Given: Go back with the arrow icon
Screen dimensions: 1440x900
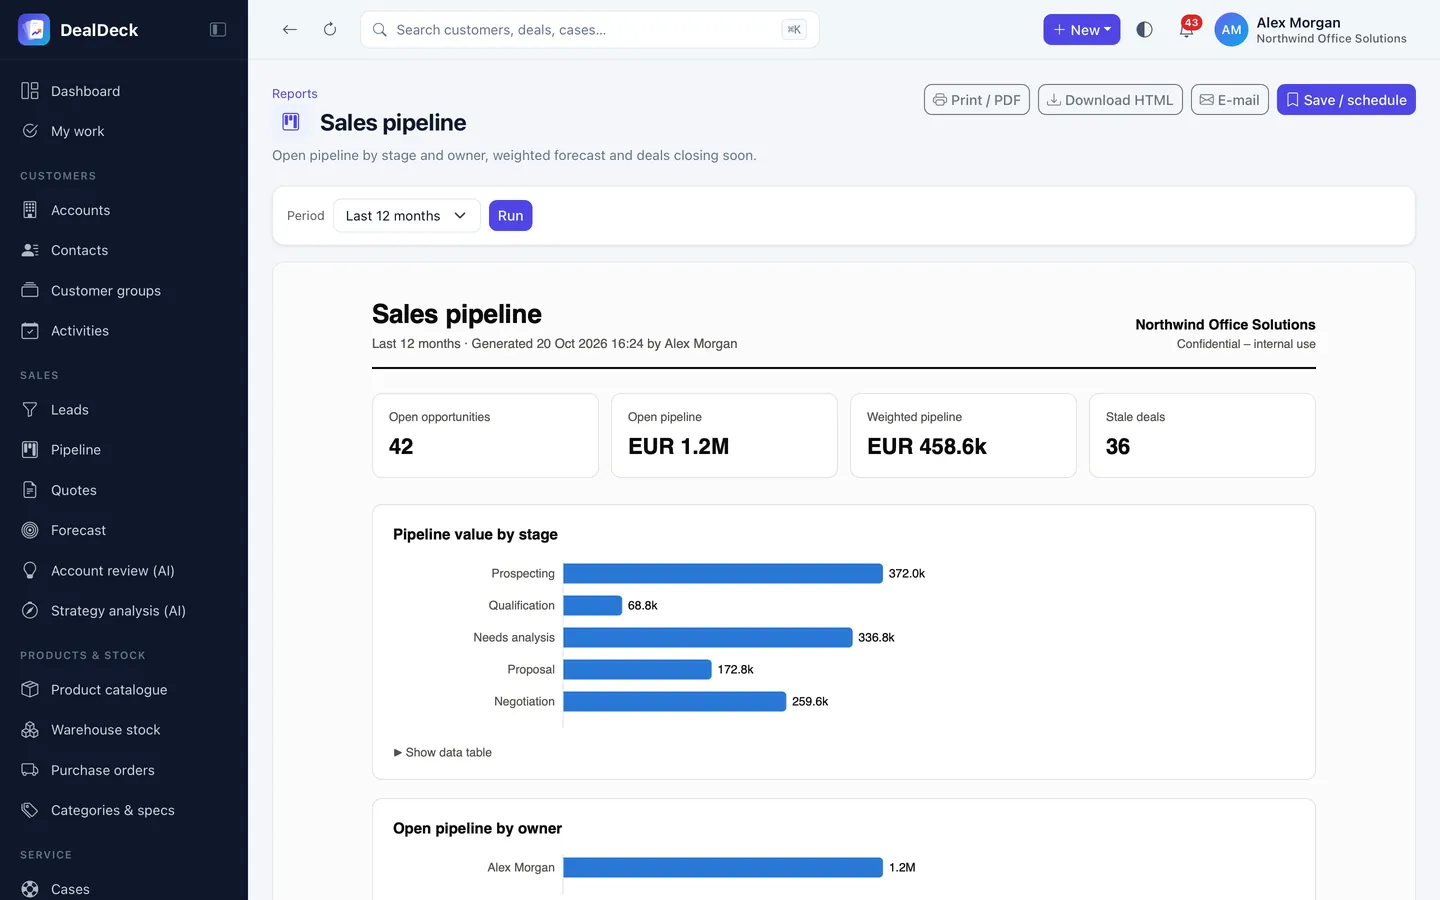Looking at the screenshot, I should click(290, 30).
